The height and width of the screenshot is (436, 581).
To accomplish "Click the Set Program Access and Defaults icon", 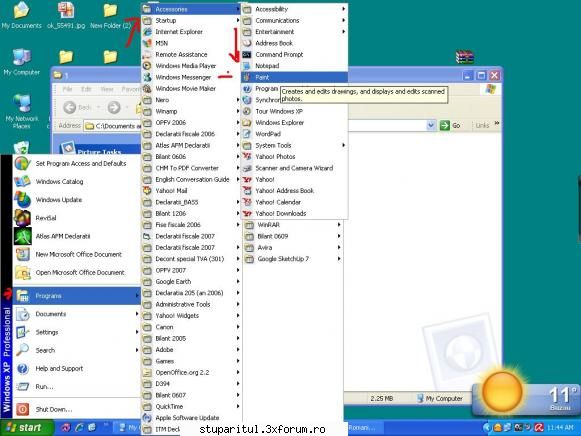I will 22,163.
